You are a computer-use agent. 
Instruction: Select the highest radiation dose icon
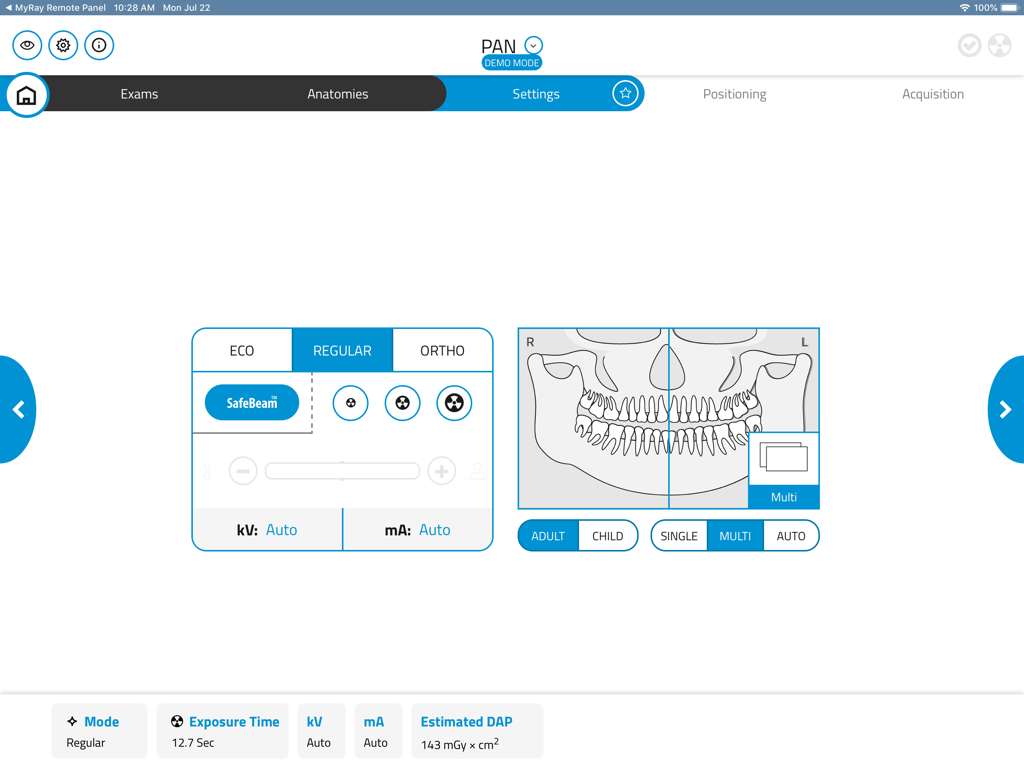[454, 403]
